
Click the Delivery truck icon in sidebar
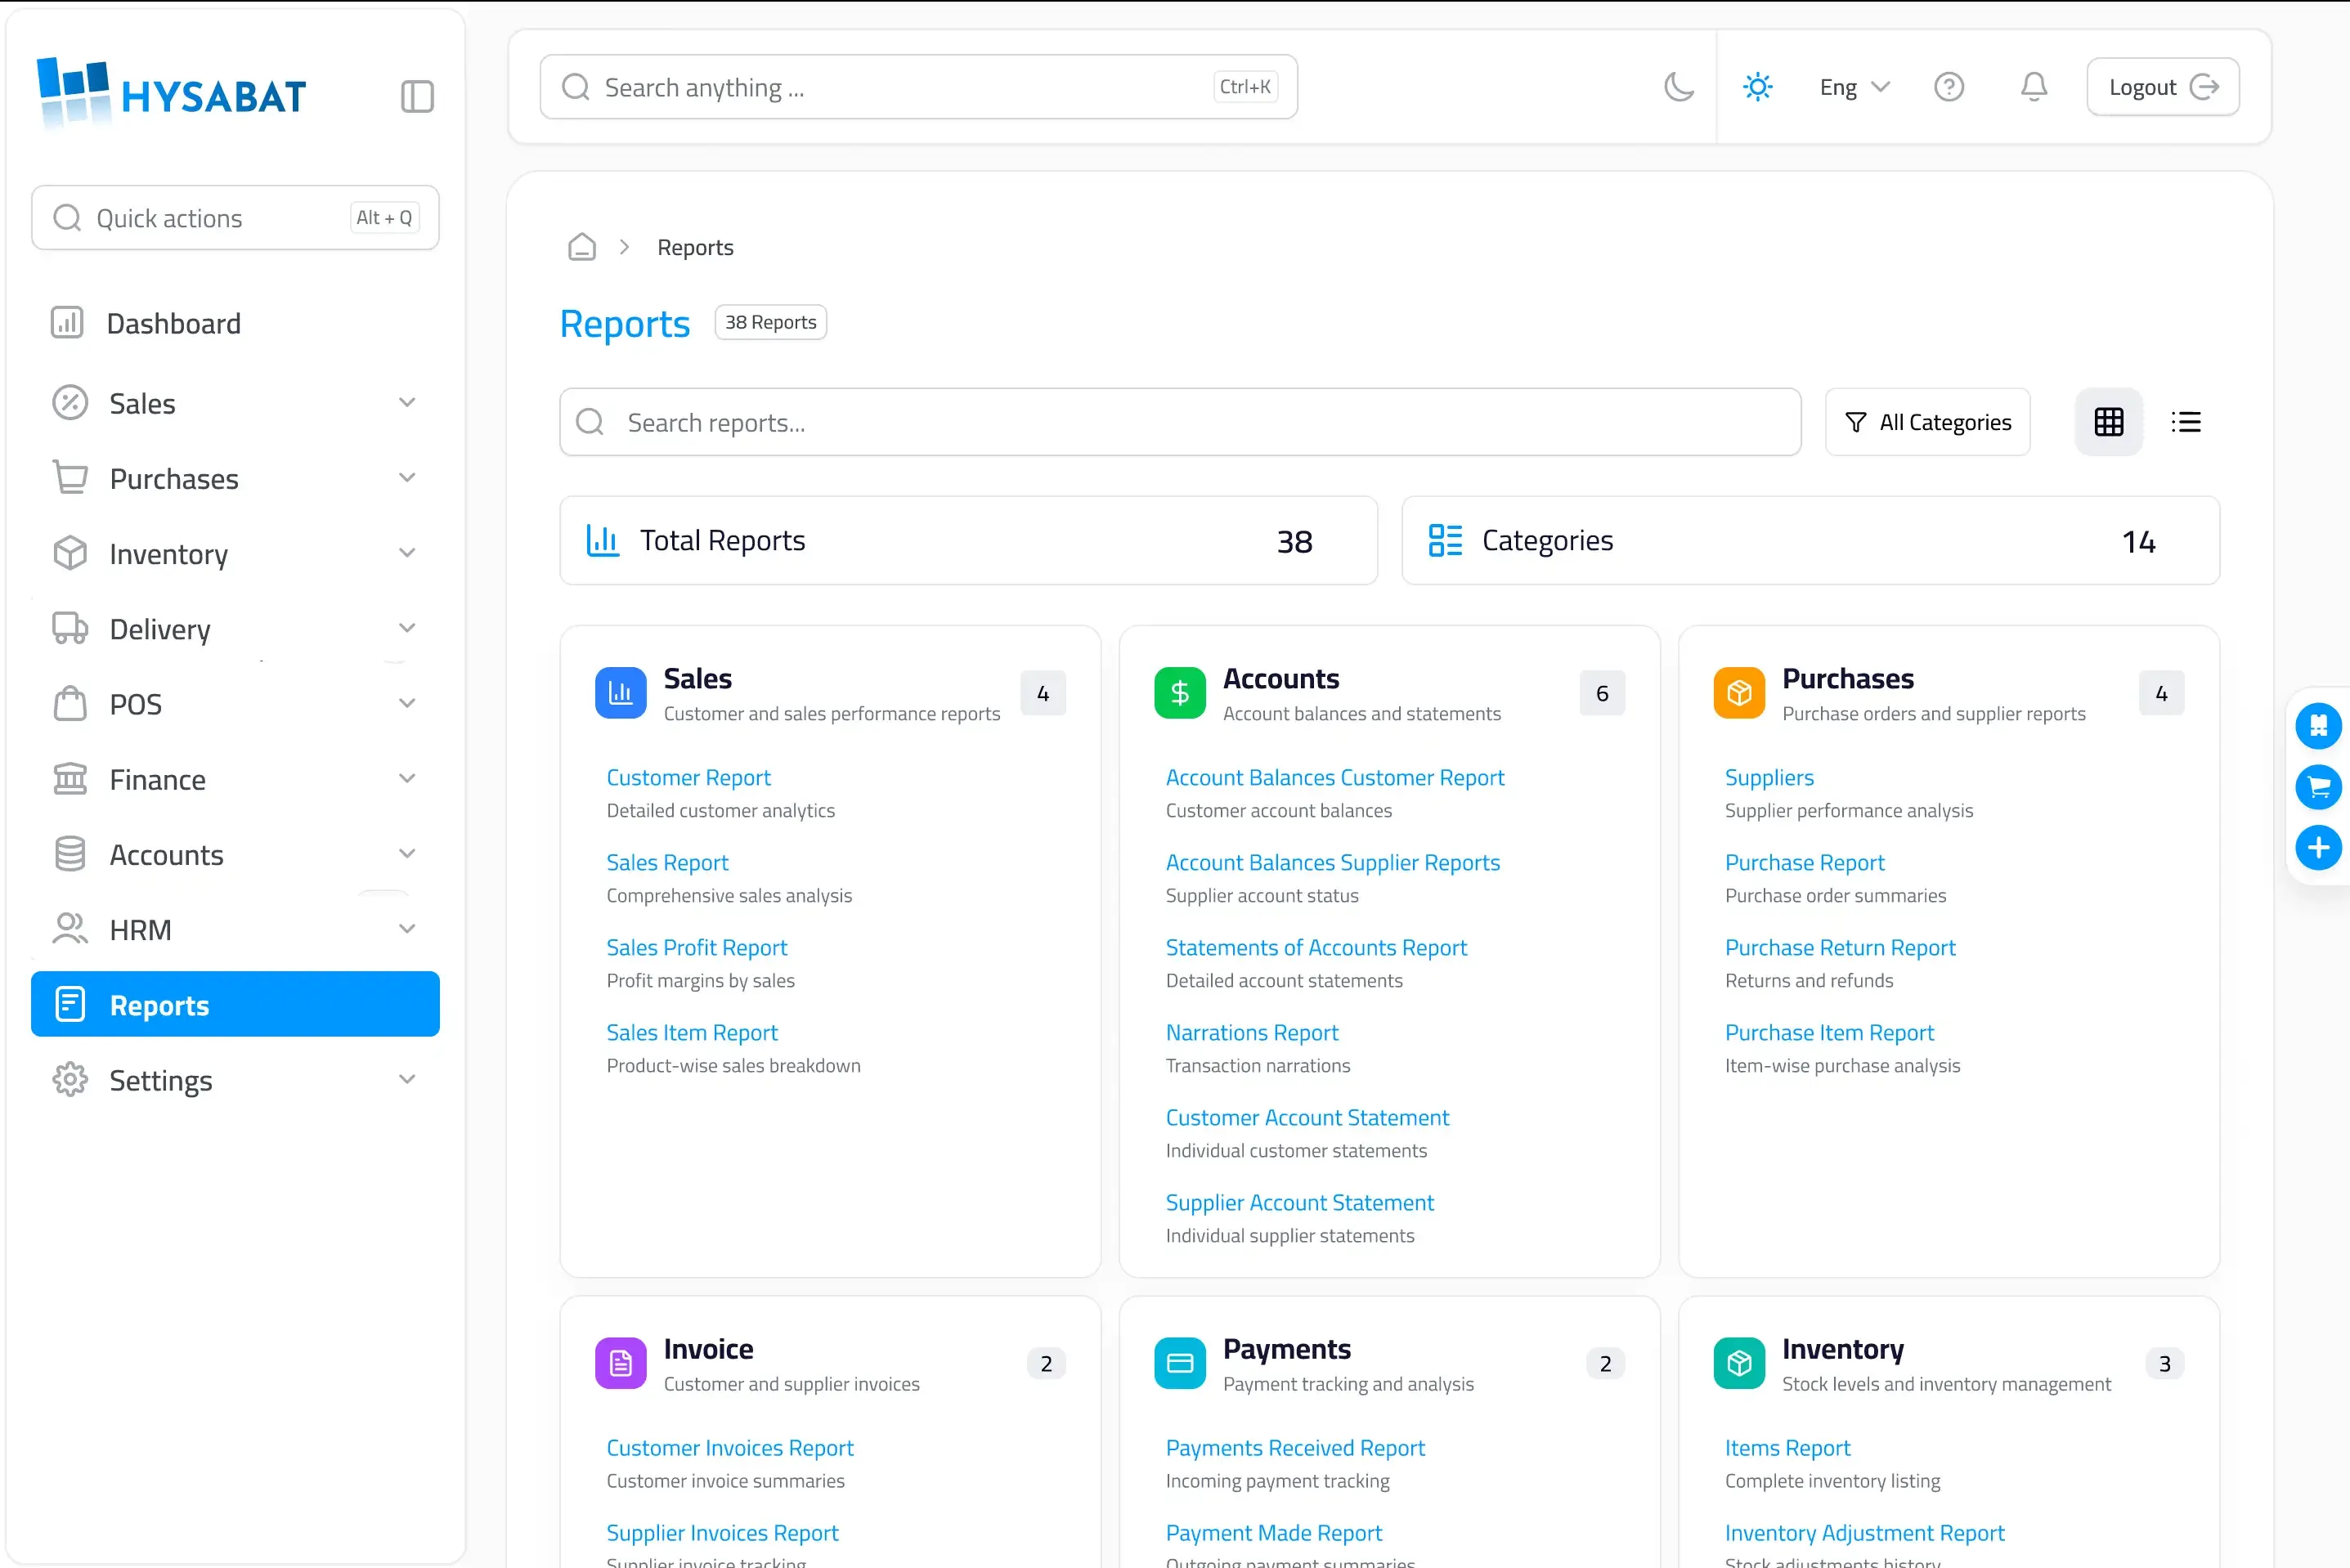tap(70, 628)
